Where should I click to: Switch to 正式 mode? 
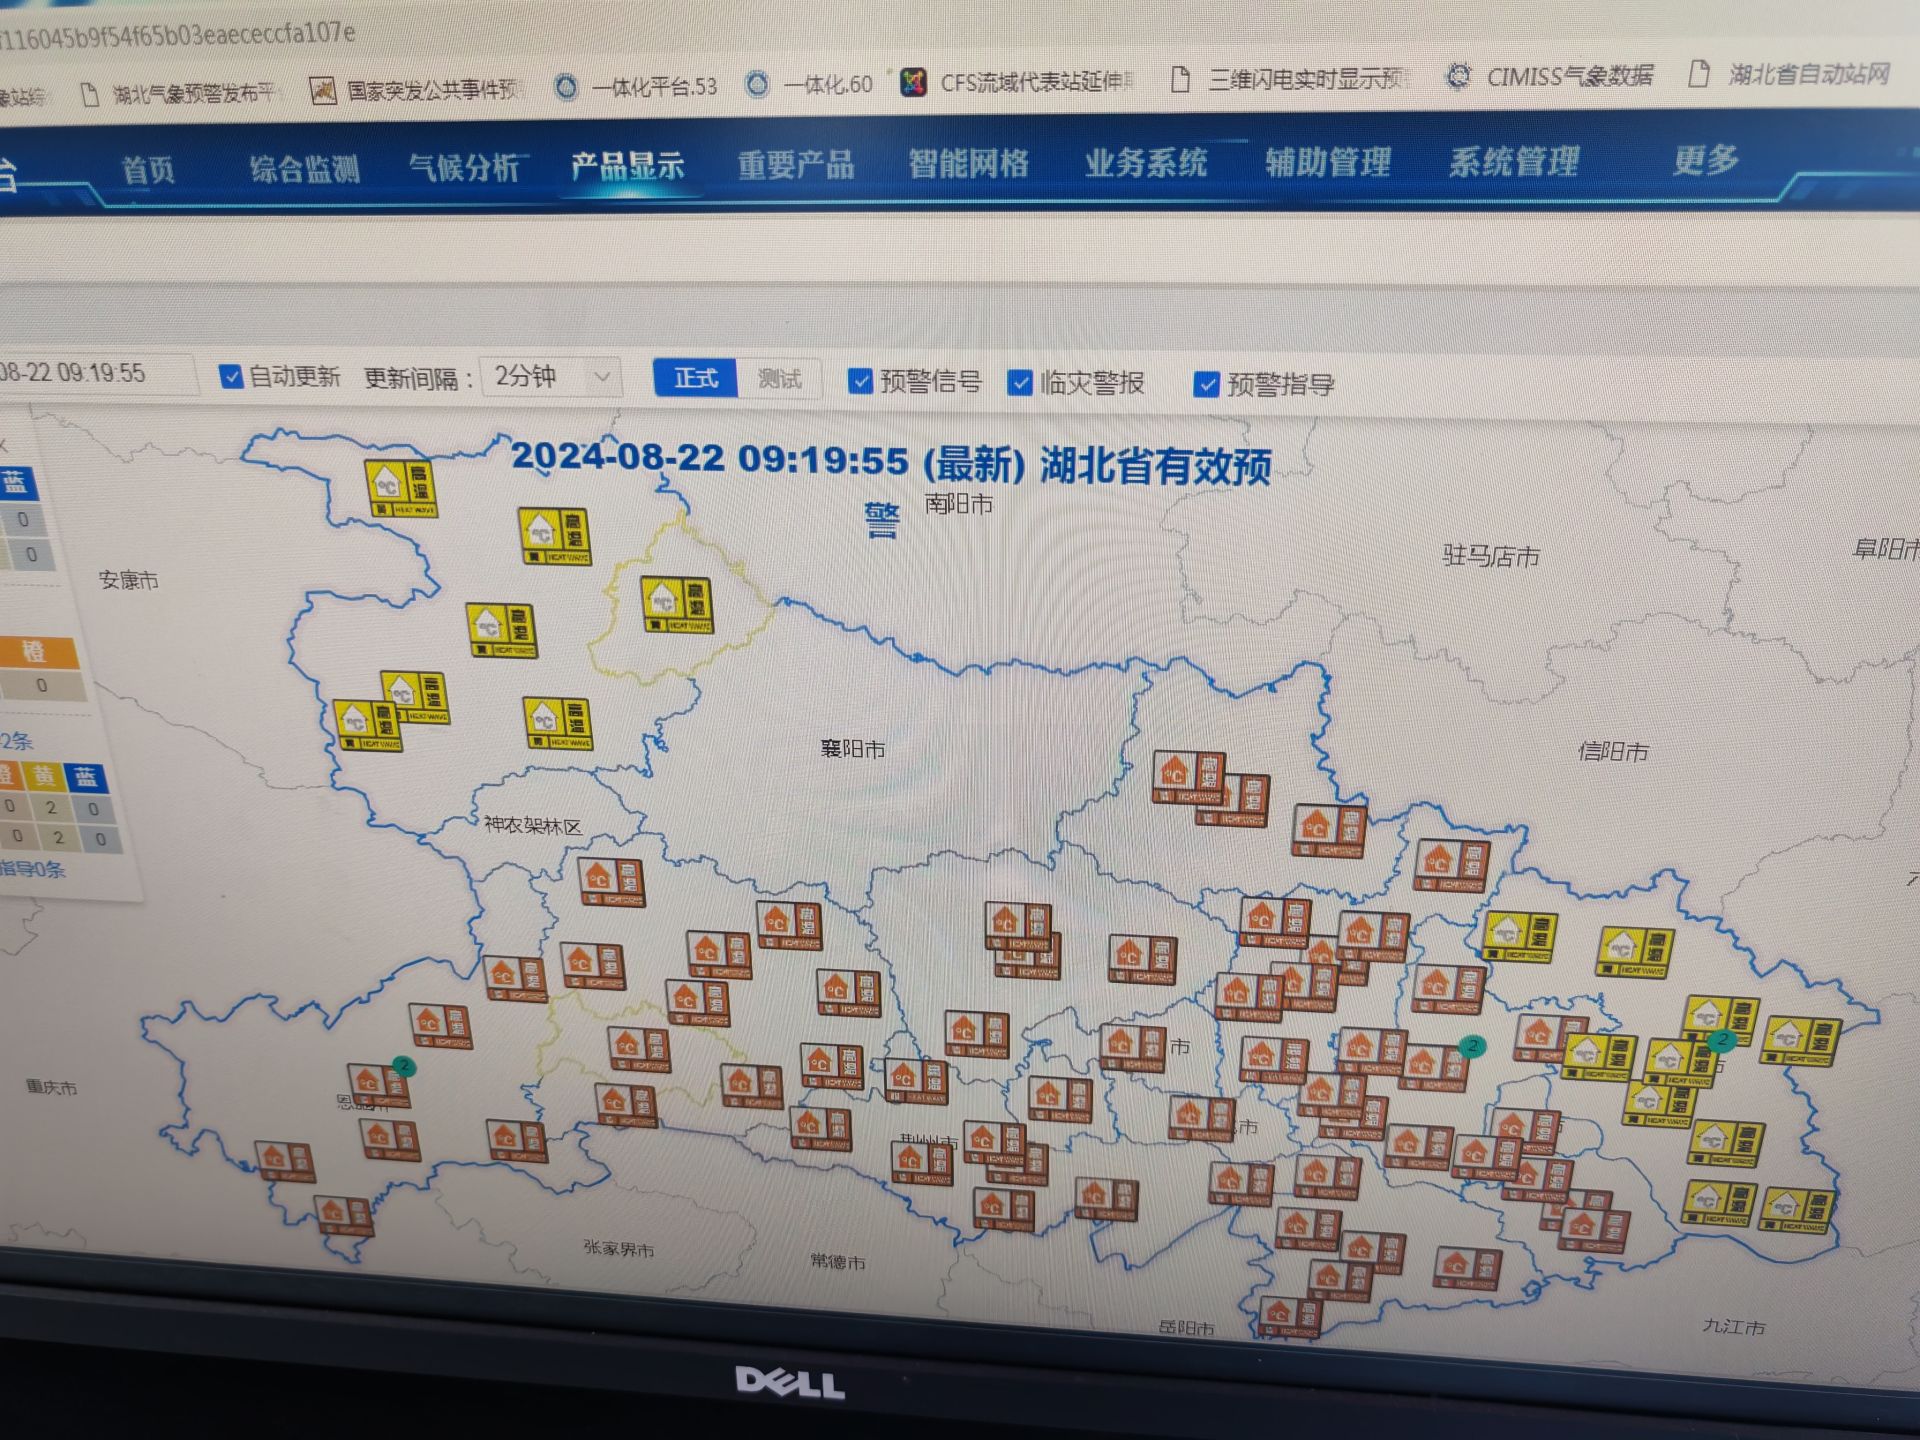(695, 378)
